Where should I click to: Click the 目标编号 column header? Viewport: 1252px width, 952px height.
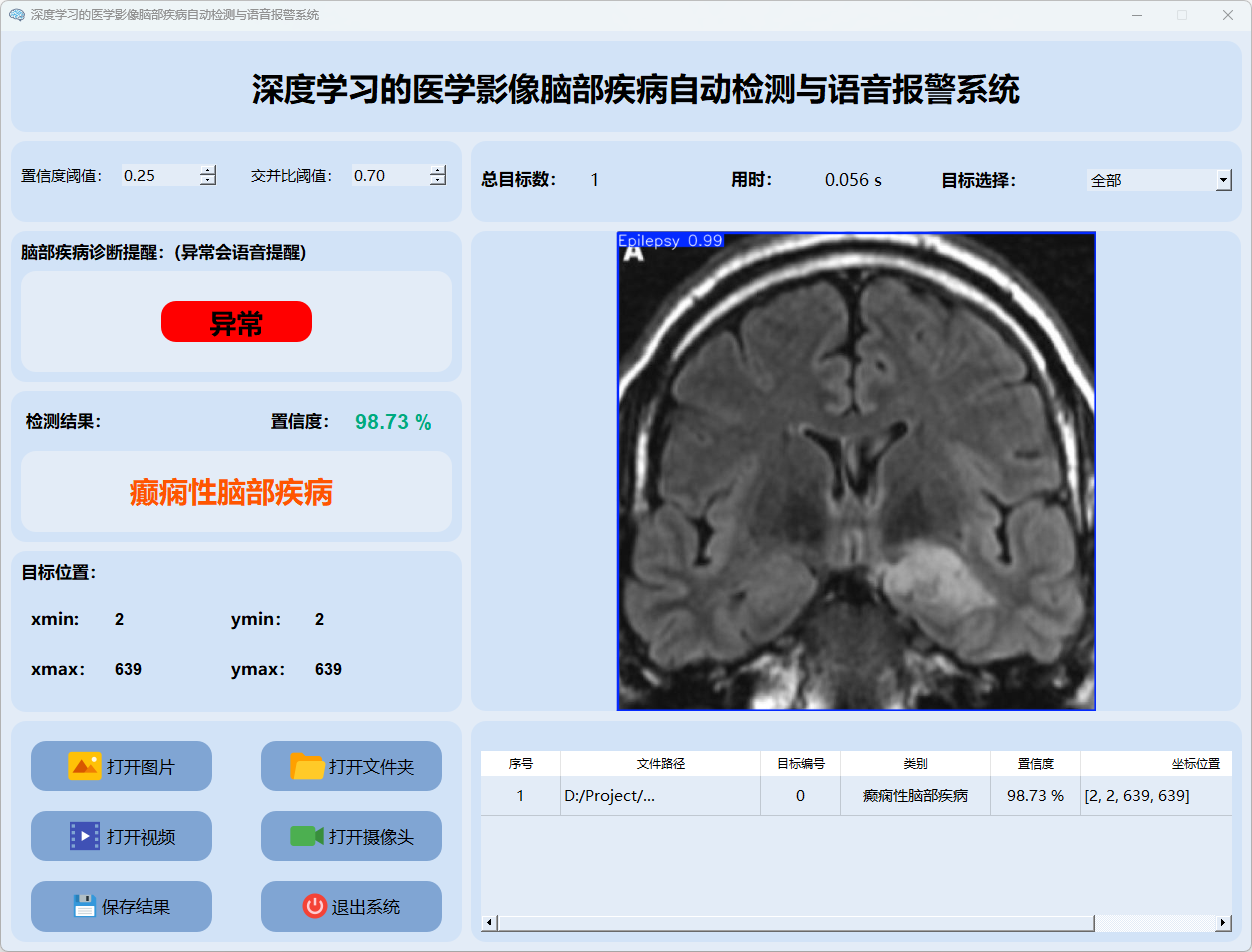pos(800,763)
